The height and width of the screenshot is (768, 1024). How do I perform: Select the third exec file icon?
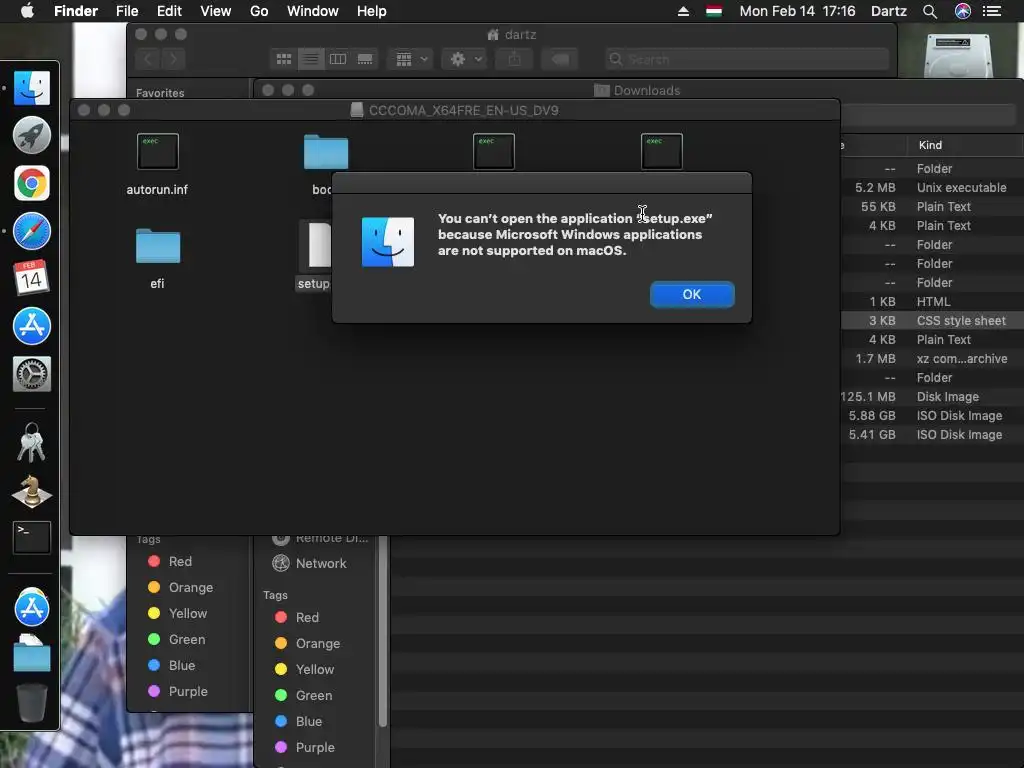[494, 152]
